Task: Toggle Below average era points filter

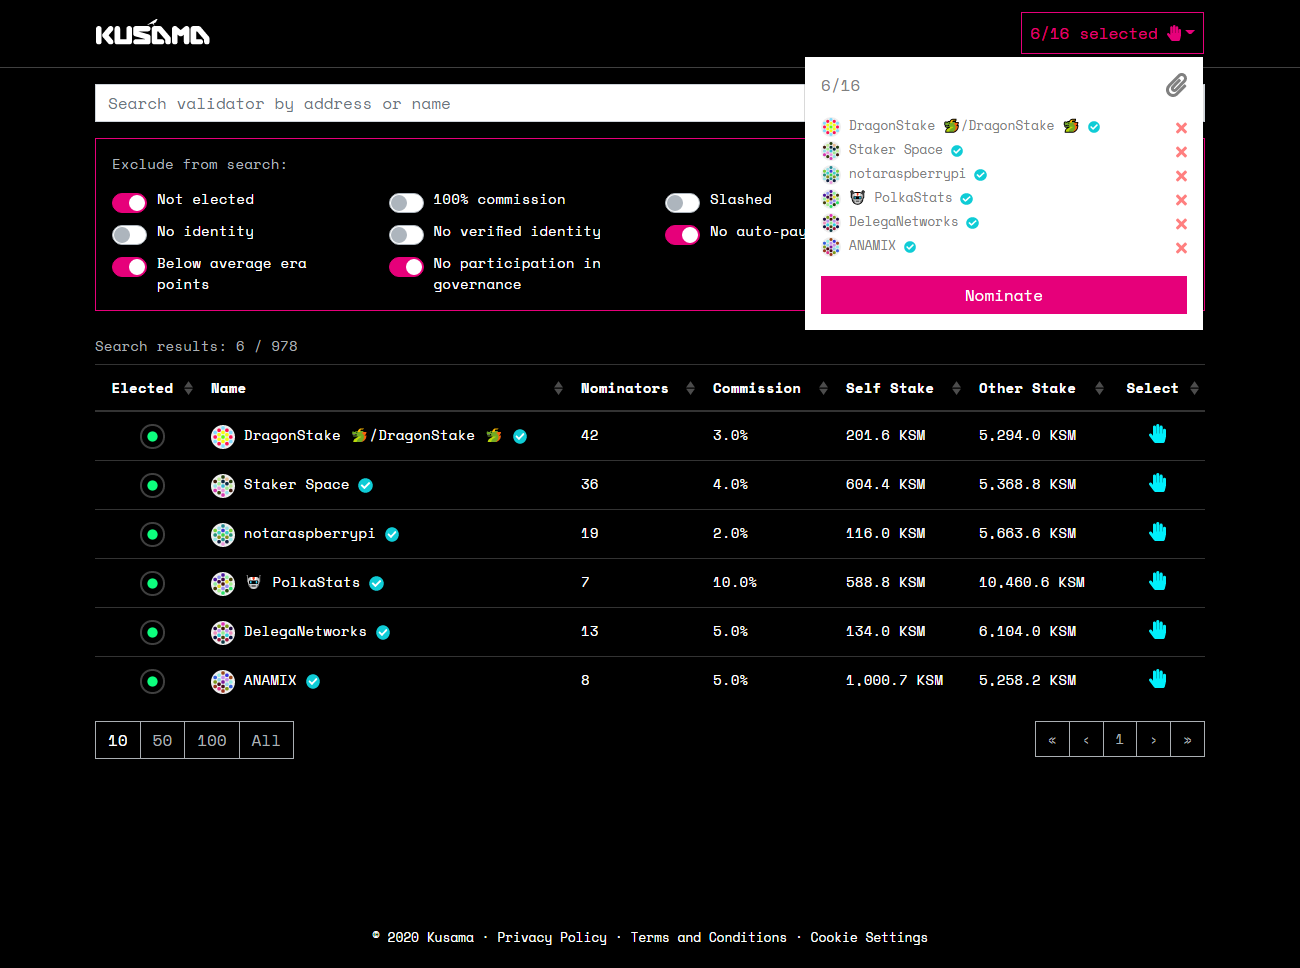Action: click(x=129, y=267)
